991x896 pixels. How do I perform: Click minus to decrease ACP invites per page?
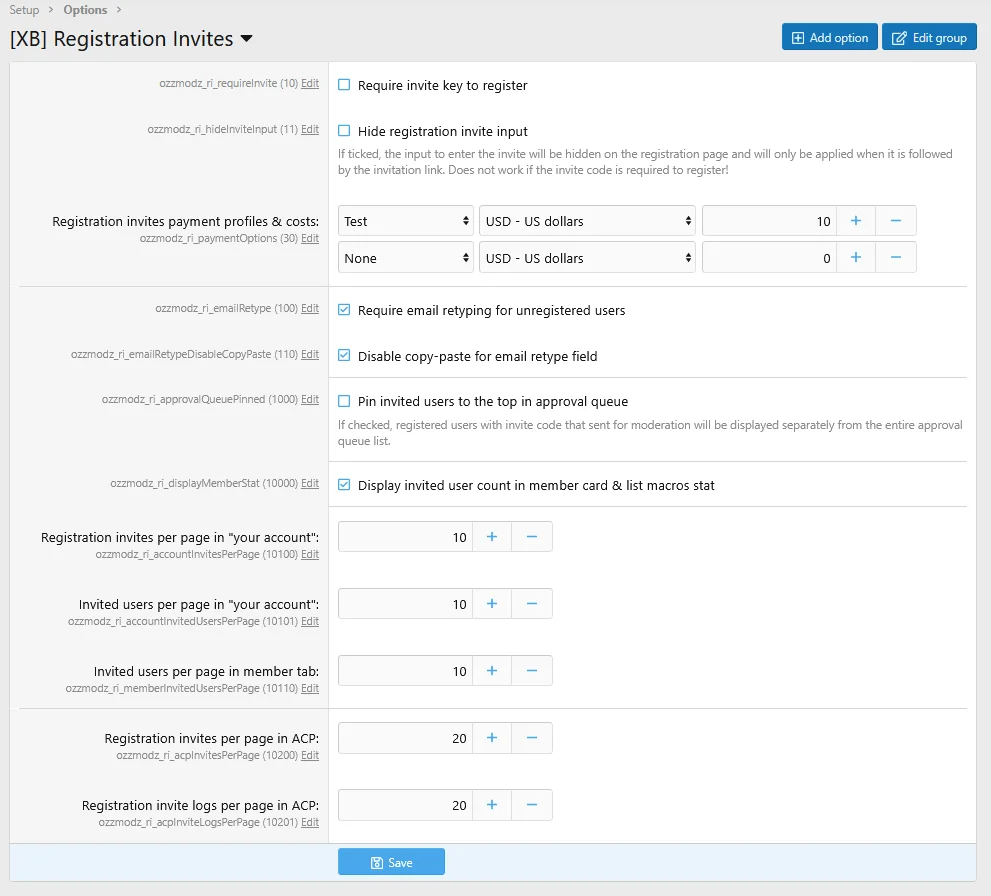(530, 738)
